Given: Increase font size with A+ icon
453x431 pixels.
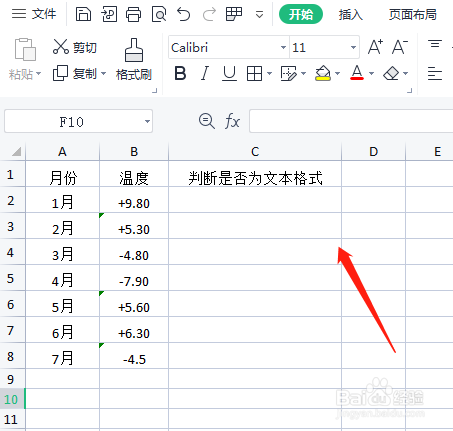Looking at the screenshot, I should 375,47.
